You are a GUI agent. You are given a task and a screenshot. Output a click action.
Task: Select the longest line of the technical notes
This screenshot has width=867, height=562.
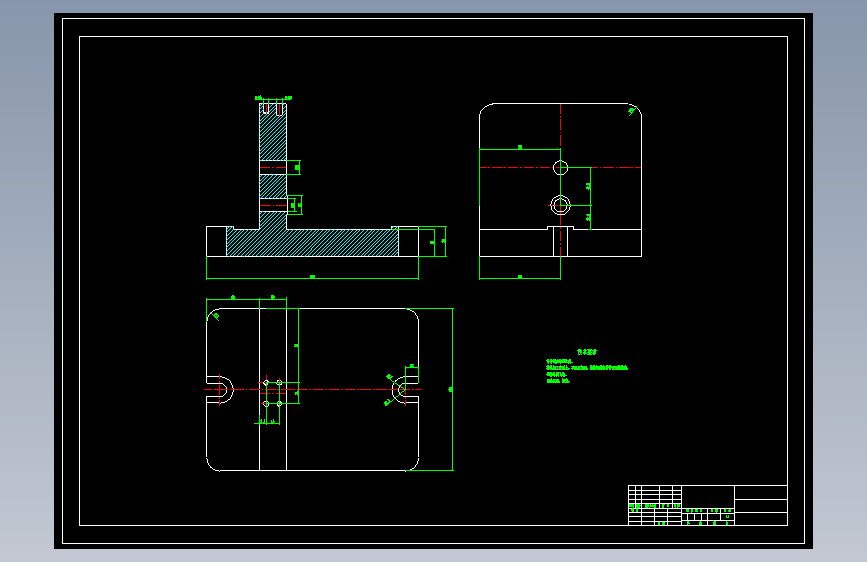(587, 368)
